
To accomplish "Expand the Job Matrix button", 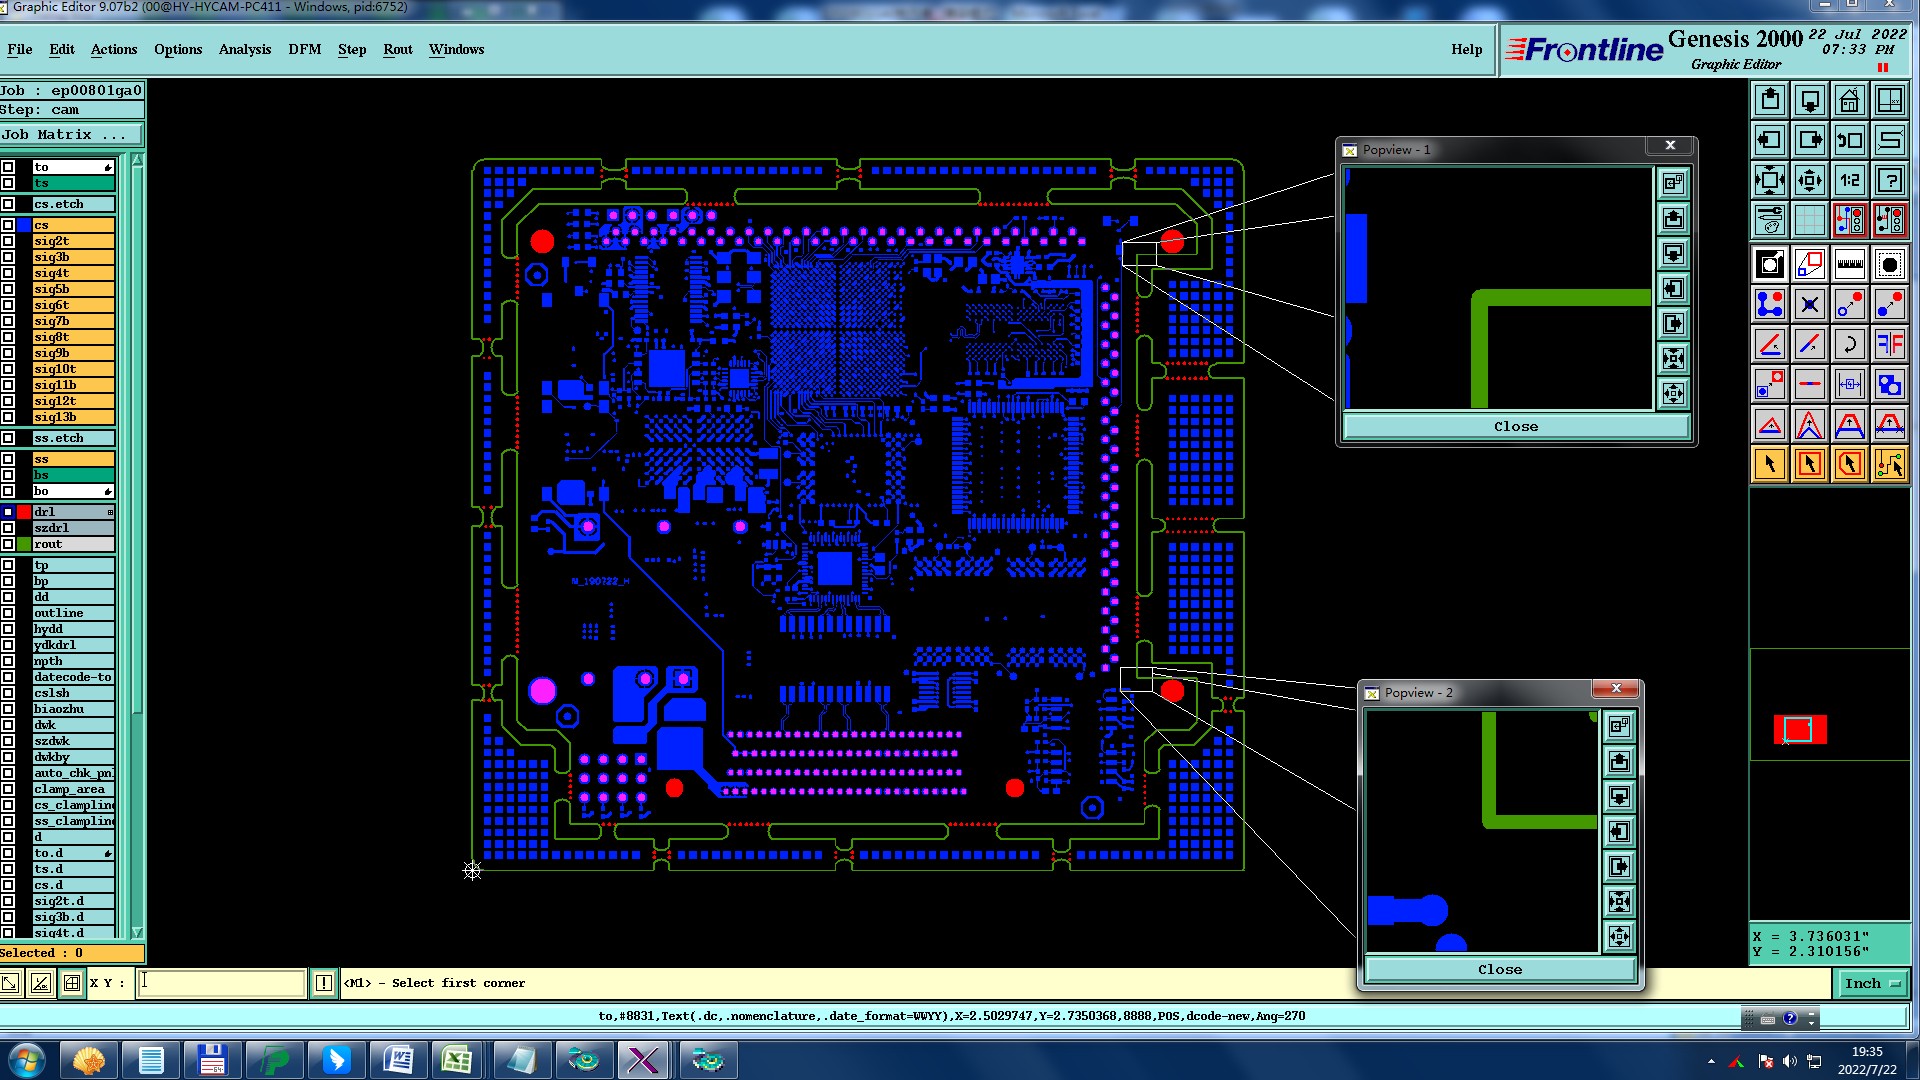I will click(71, 135).
